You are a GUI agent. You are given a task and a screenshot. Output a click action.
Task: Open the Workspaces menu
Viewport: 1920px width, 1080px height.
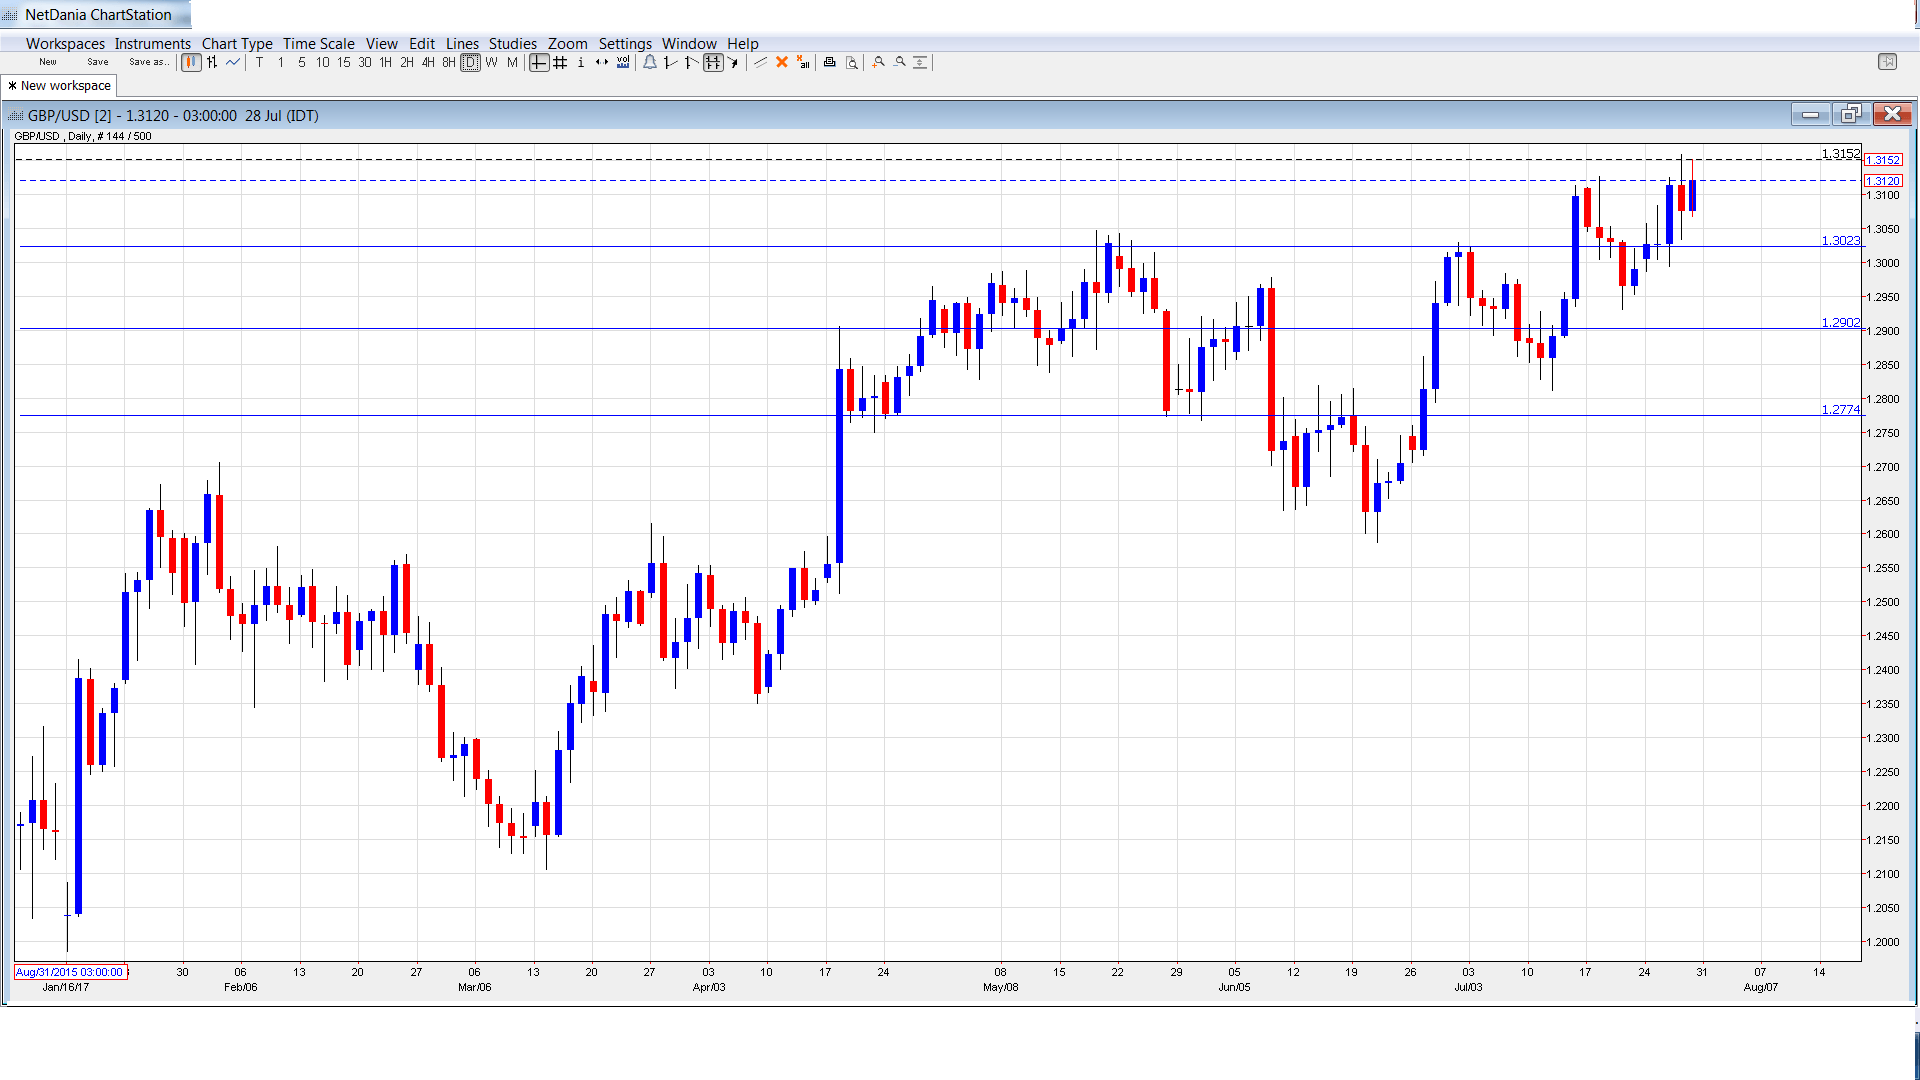coord(65,44)
